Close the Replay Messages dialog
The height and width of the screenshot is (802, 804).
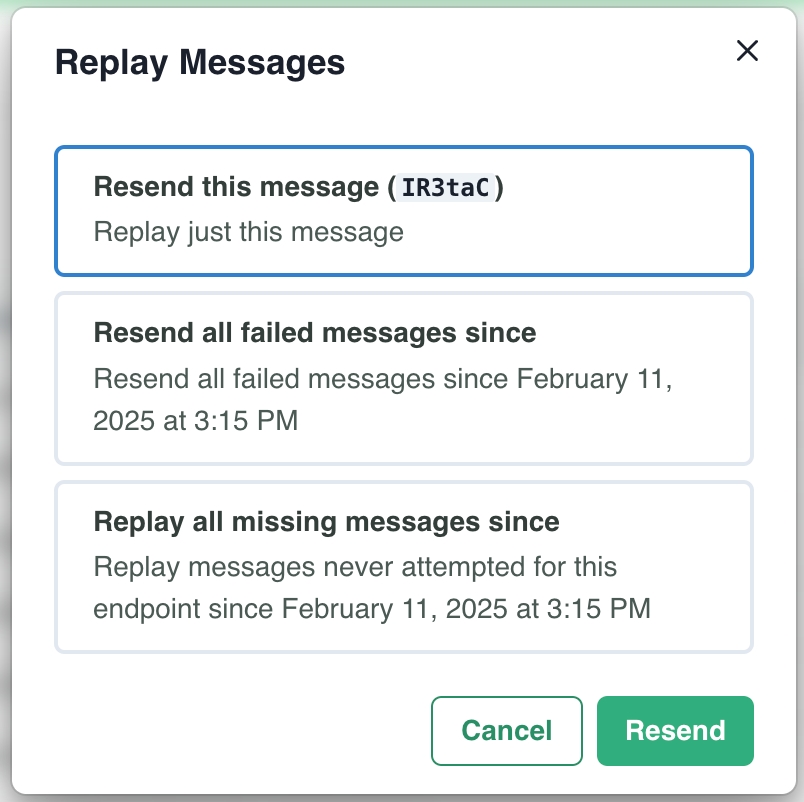point(747,51)
